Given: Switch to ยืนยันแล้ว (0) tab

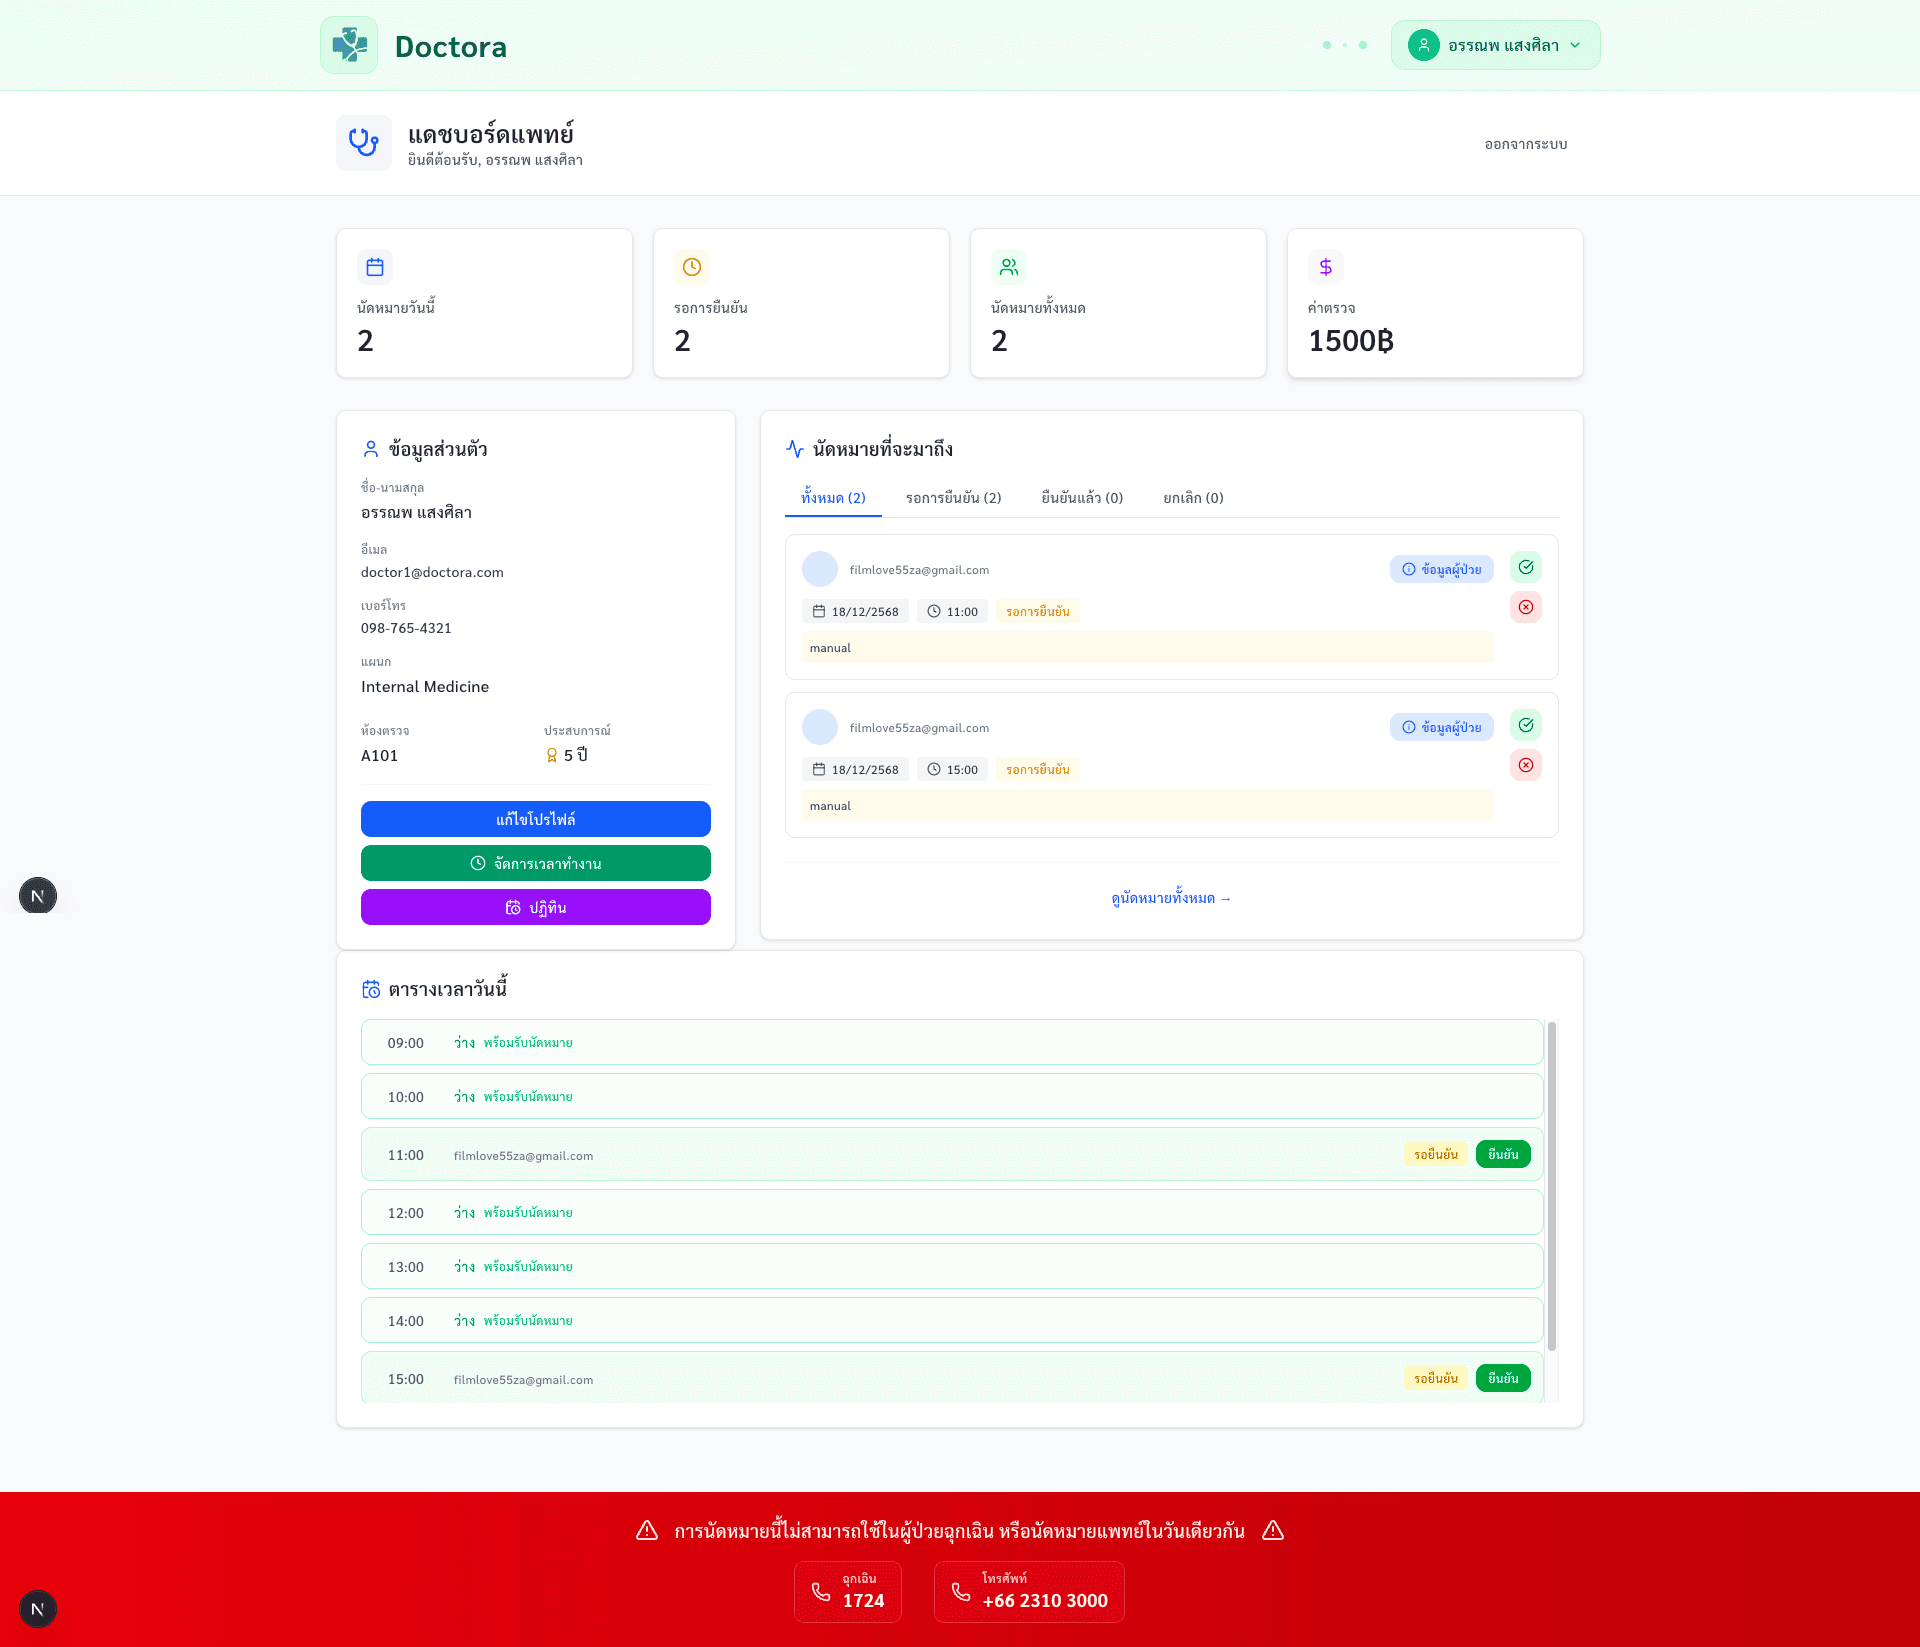Looking at the screenshot, I should pos(1082,498).
